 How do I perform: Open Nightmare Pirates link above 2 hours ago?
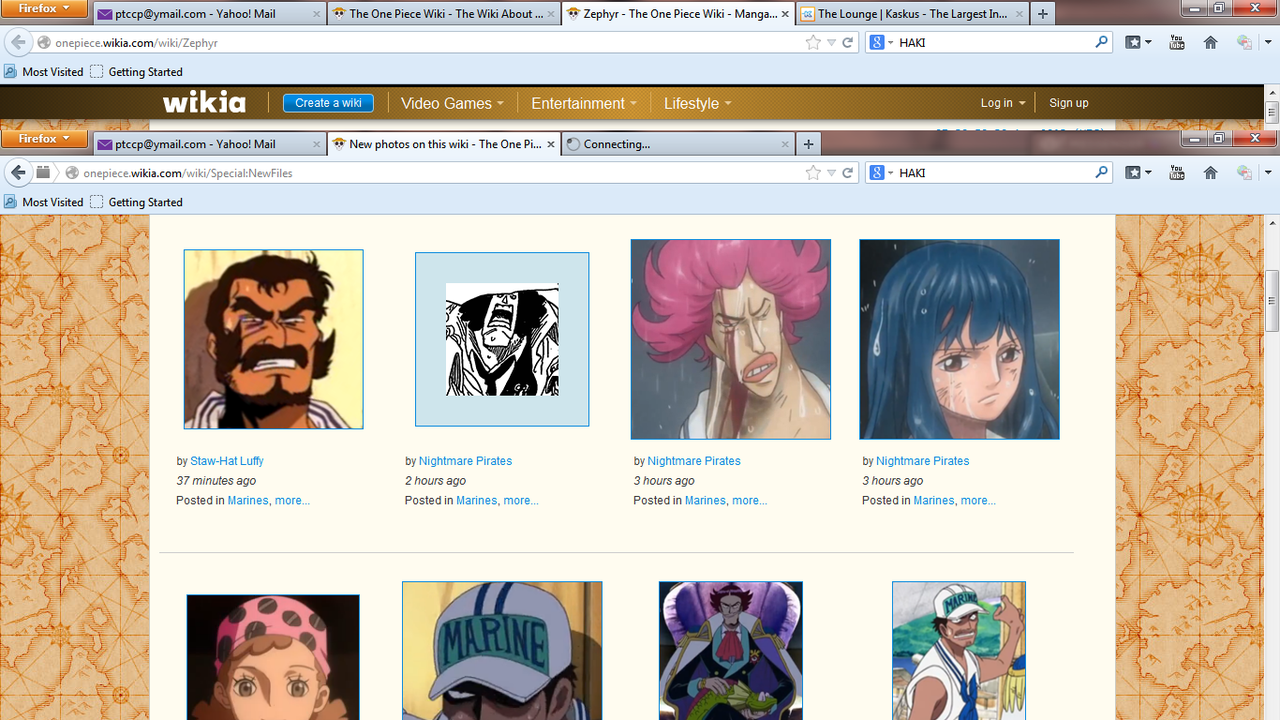(465, 461)
